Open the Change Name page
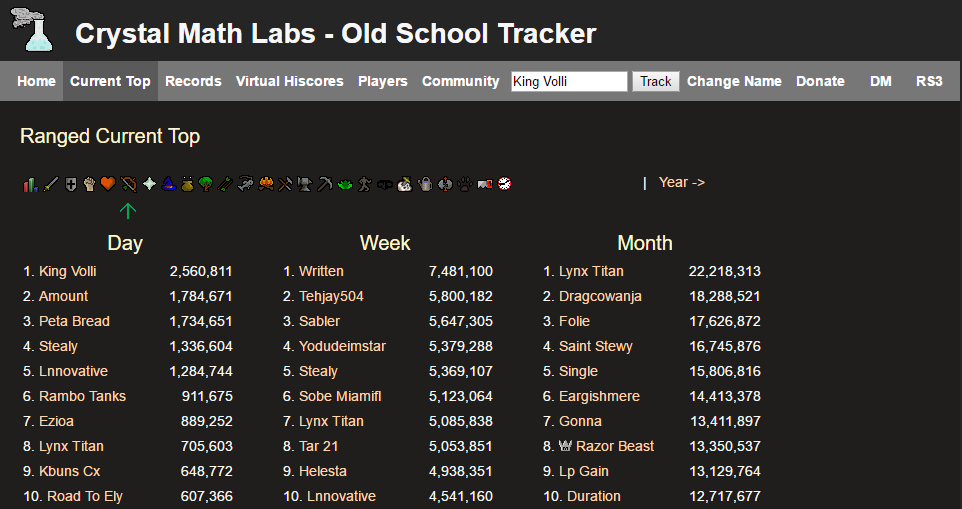The width and height of the screenshot is (962, 509). click(734, 81)
